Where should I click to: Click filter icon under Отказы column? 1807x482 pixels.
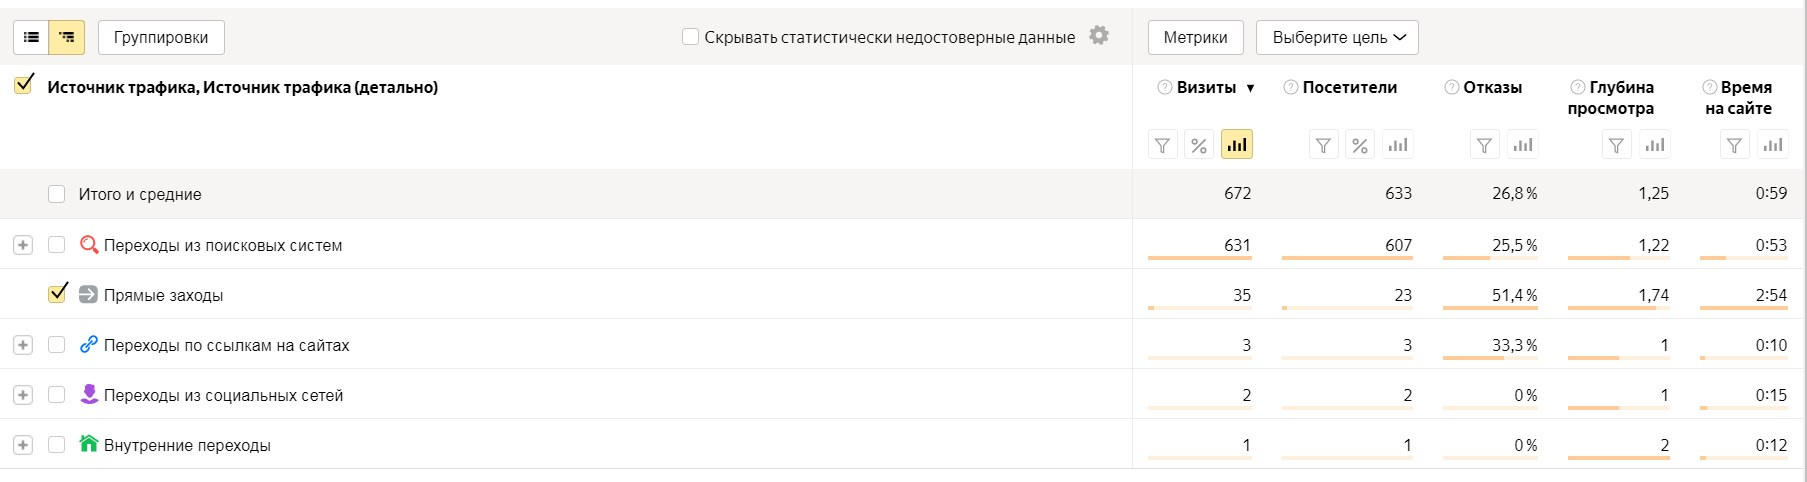(x=1484, y=145)
